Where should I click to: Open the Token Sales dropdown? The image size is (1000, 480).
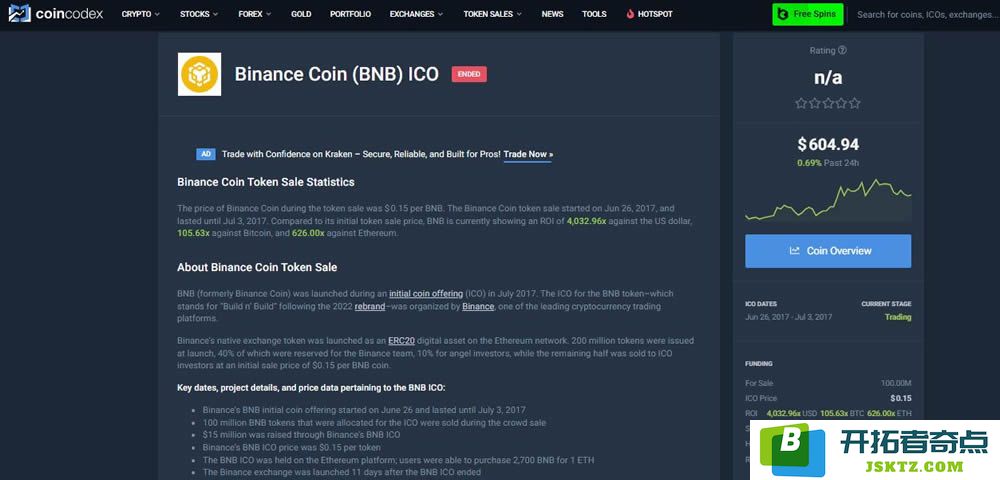tap(492, 14)
